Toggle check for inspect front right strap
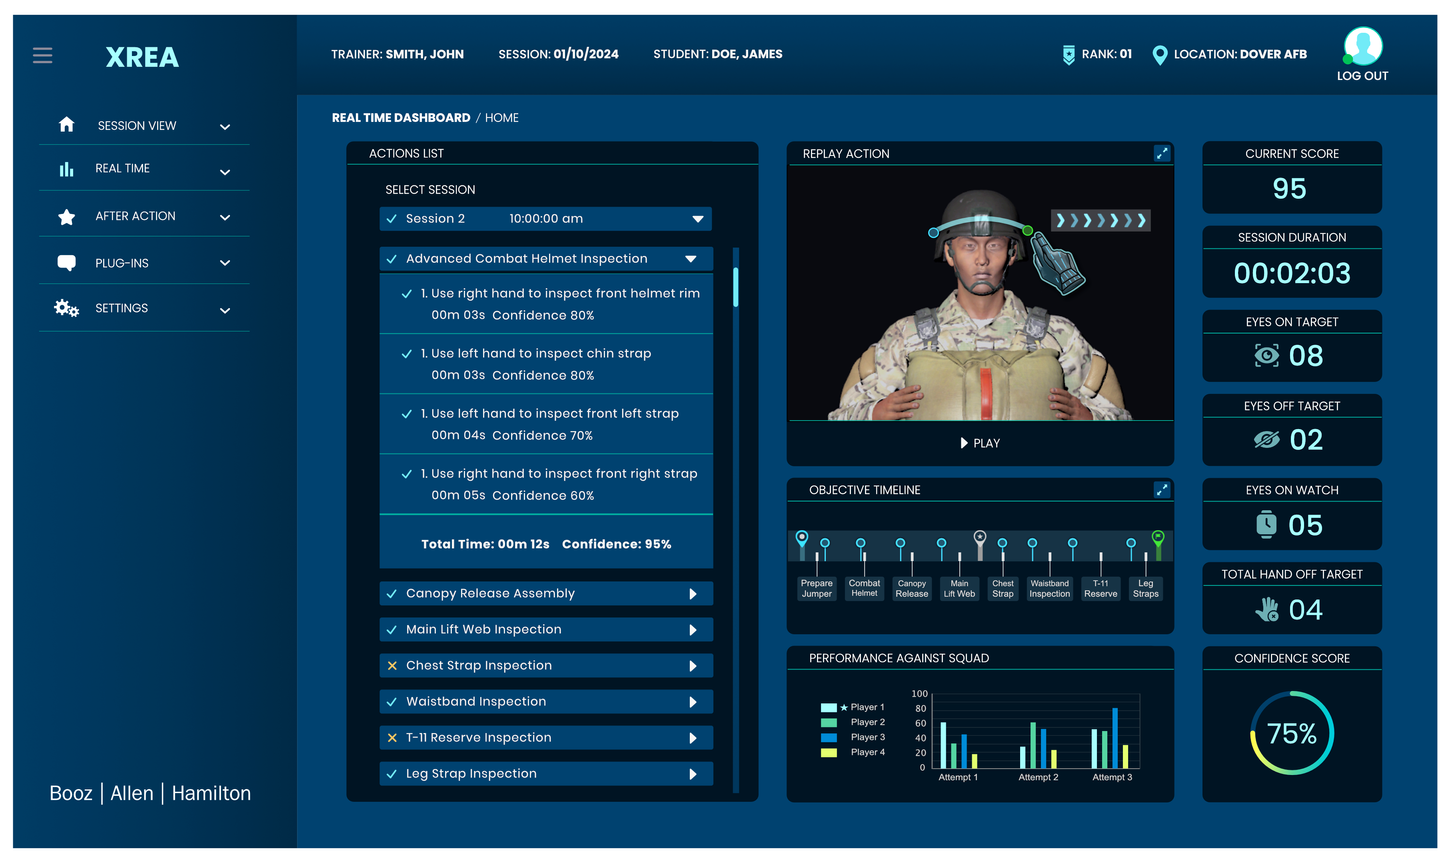 (x=407, y=474)
